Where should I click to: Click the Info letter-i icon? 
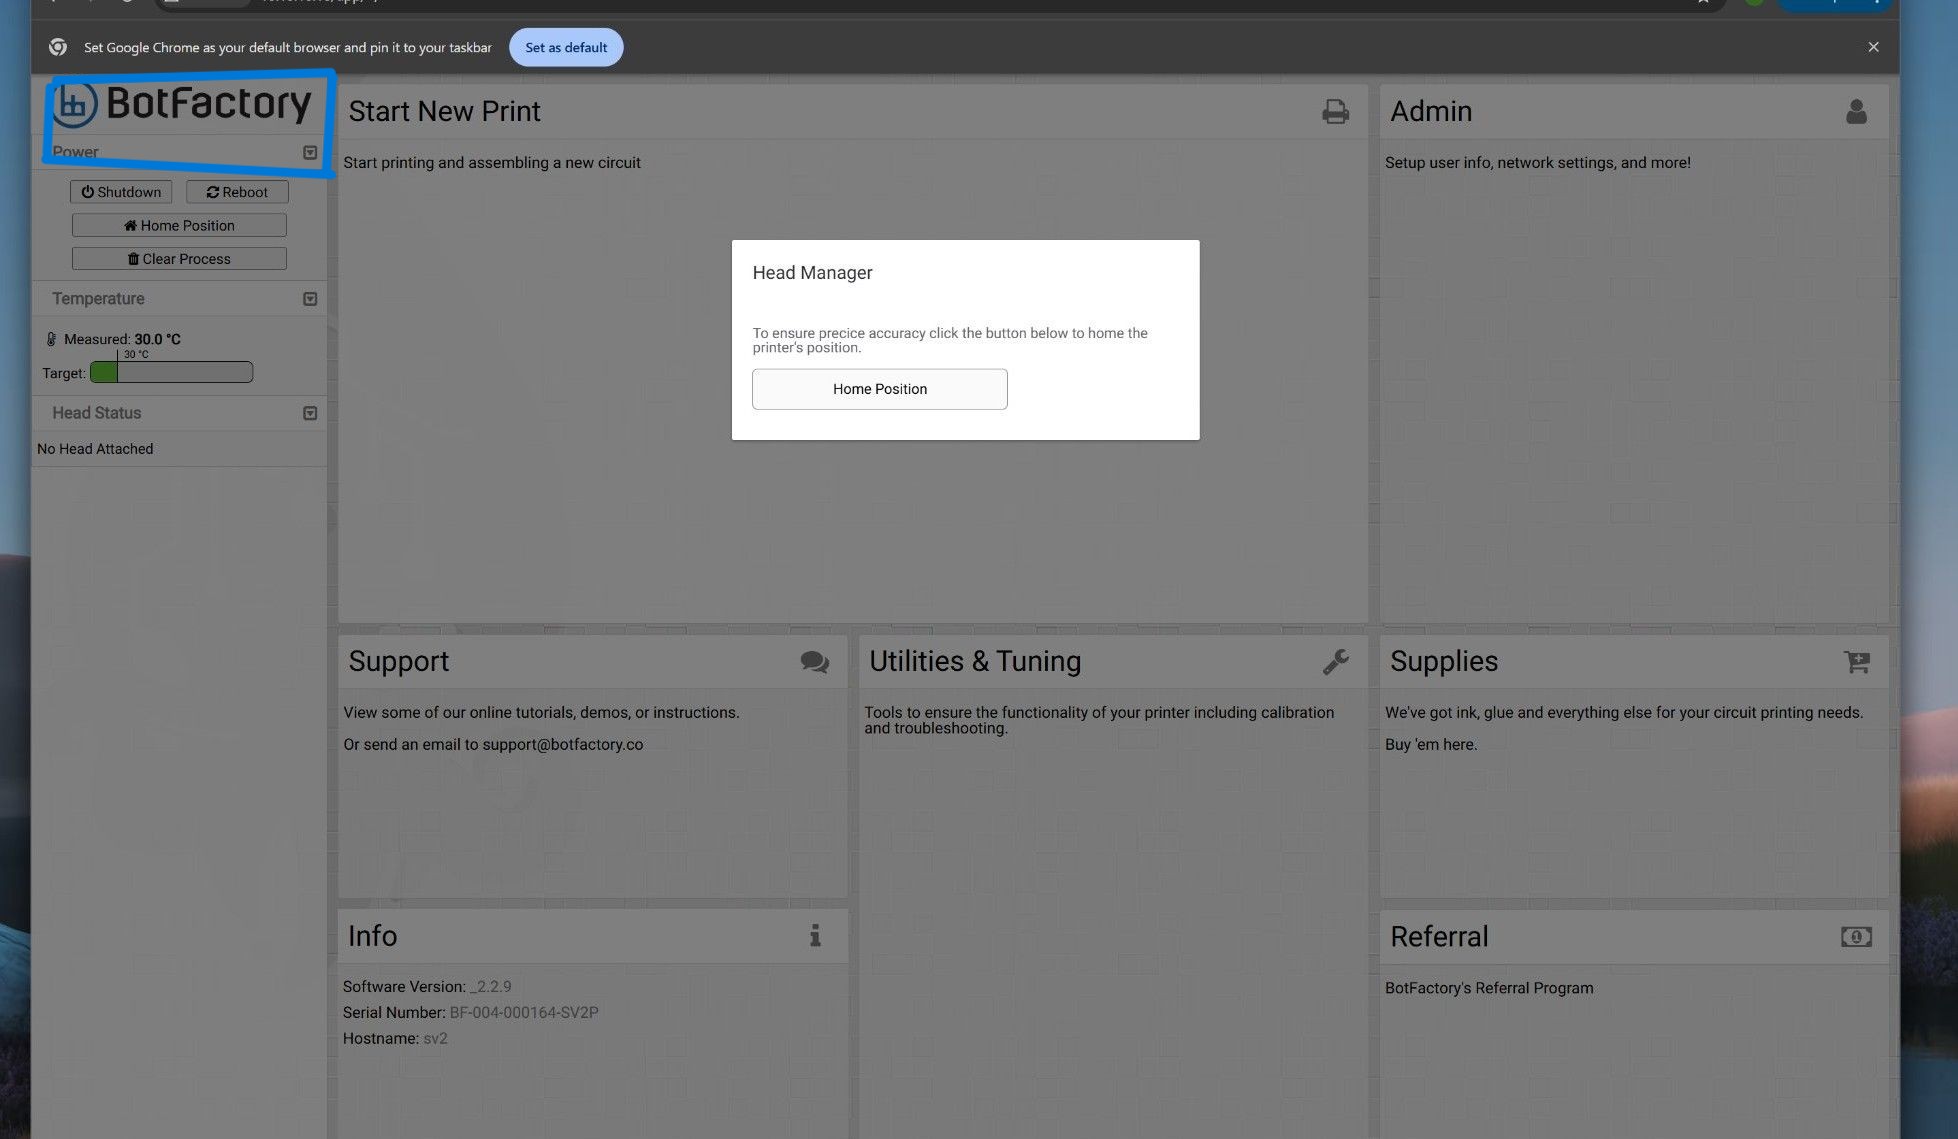(x=815, y=936)
